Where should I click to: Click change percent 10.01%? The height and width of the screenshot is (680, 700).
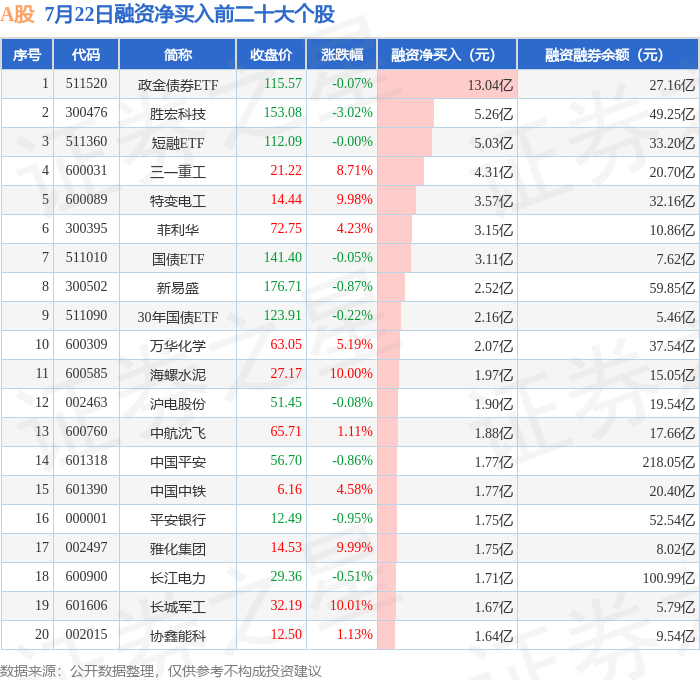click(x=351, y=606)
